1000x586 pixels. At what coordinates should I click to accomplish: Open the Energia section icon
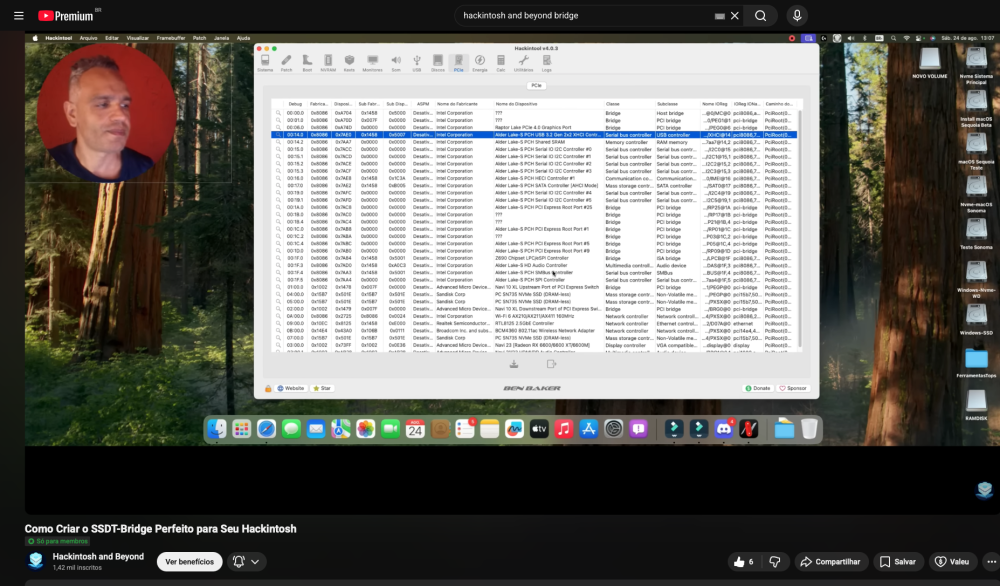480,62
